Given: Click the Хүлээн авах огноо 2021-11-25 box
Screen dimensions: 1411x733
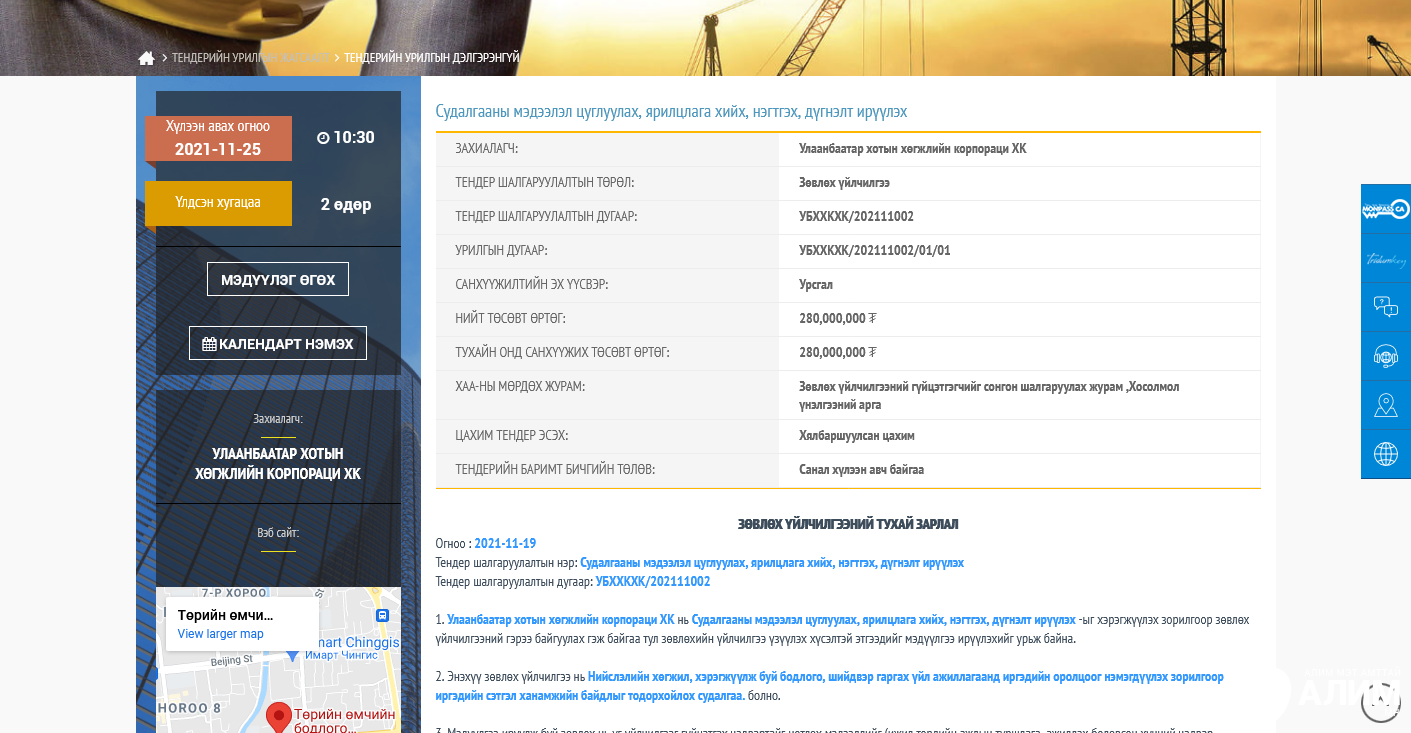Looking at the screenshot, I should tap(218, 138).
